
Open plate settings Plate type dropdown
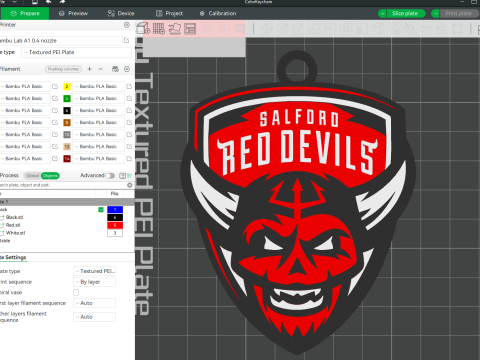(94, 271)
